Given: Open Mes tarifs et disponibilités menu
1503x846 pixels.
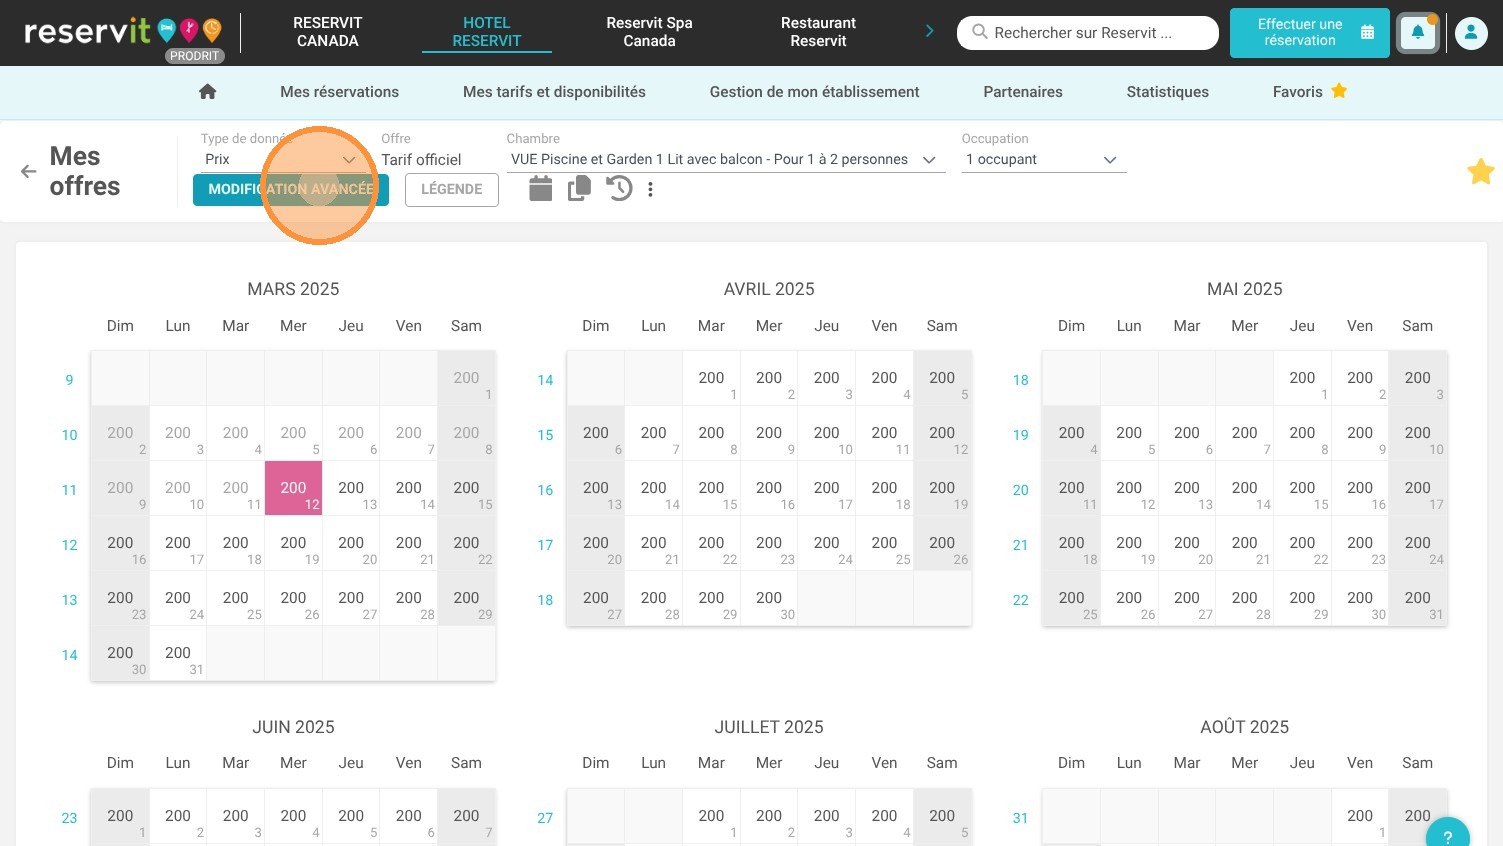Looking at the screenshot, I should [x=554, y=92].
